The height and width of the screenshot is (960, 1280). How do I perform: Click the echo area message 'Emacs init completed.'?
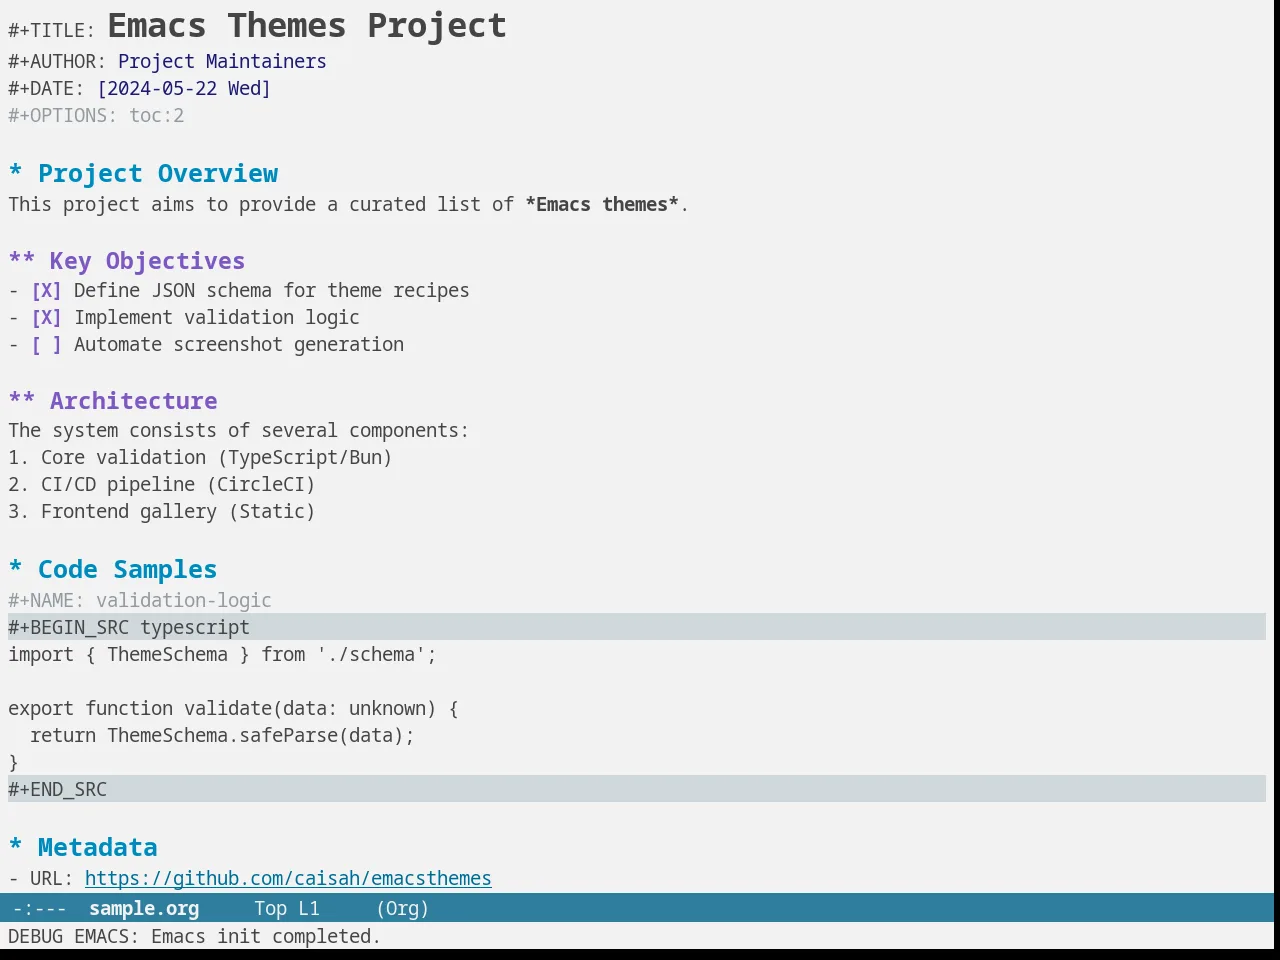265,936
